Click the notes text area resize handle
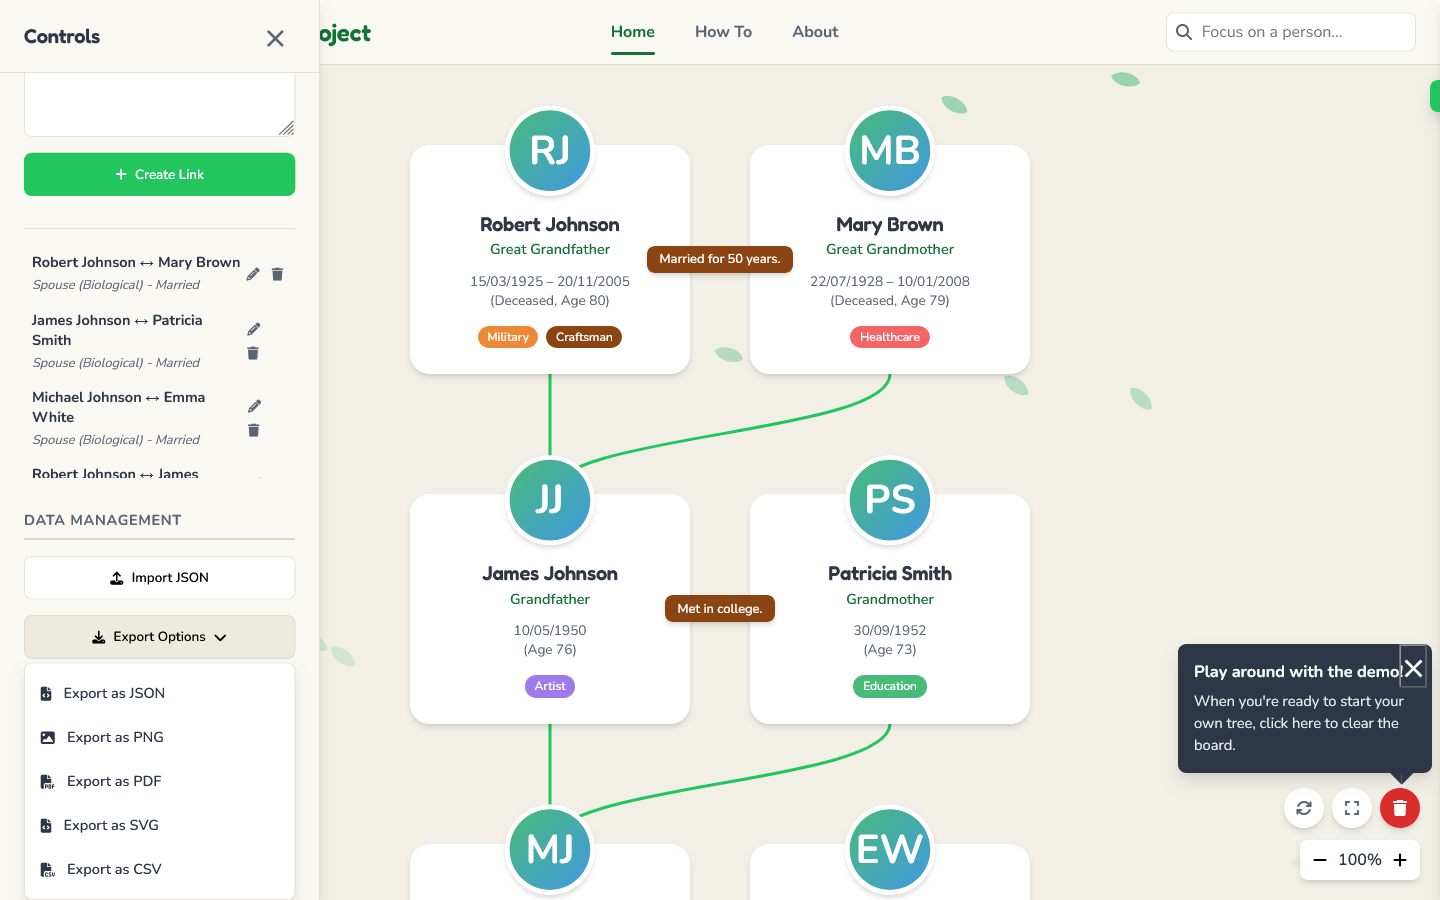Image resolution: width=1440 pixels, height=900 pixels. [x=287, y=128]
